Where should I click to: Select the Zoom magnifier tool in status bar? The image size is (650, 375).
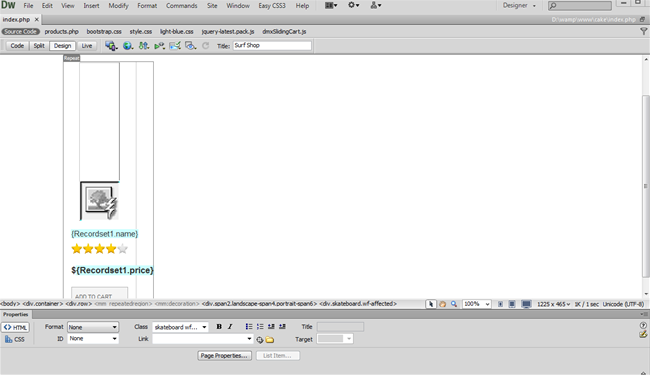coord(454,304)
